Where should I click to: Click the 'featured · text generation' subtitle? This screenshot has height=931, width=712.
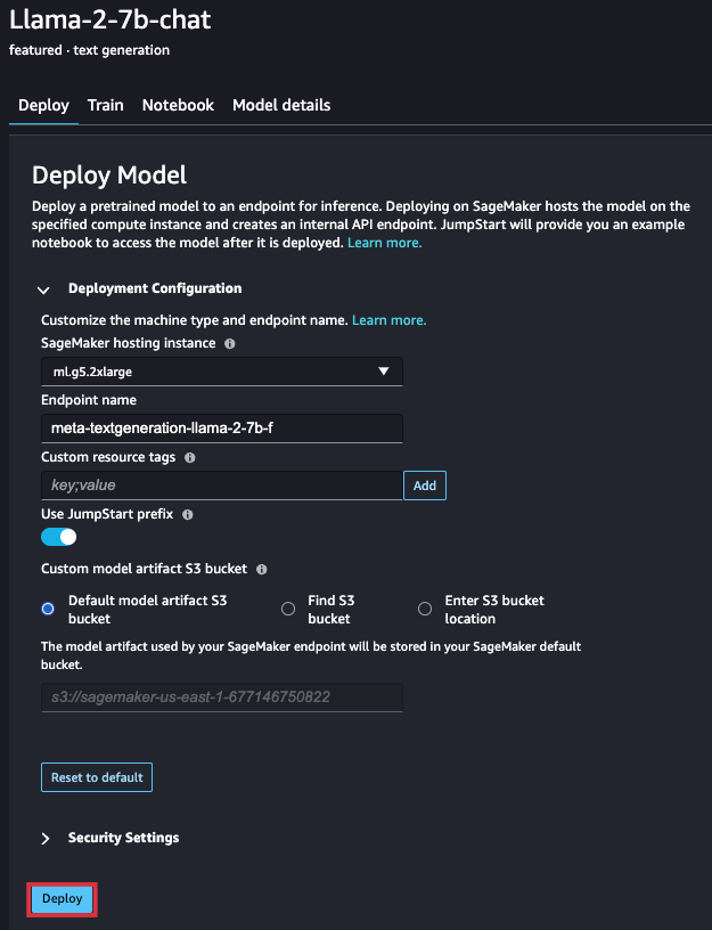coord(89,50)
